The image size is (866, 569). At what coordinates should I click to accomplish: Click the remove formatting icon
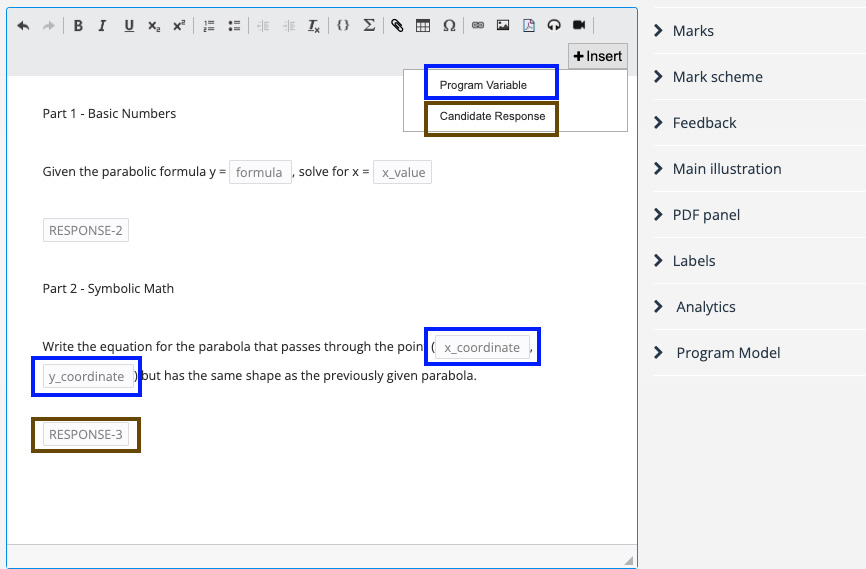(314, 26)
